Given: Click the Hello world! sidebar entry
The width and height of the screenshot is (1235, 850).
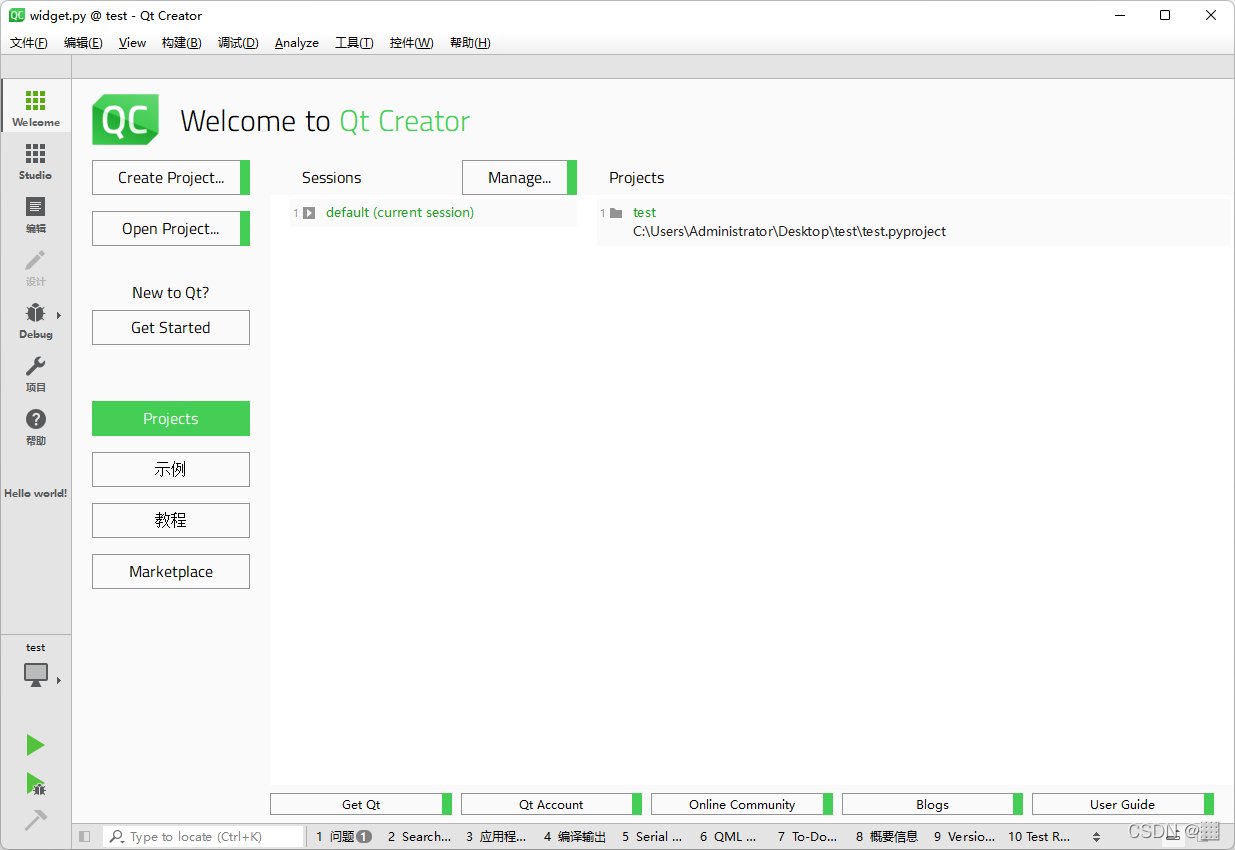Looking at the screenshot, I should click(36, 493).
